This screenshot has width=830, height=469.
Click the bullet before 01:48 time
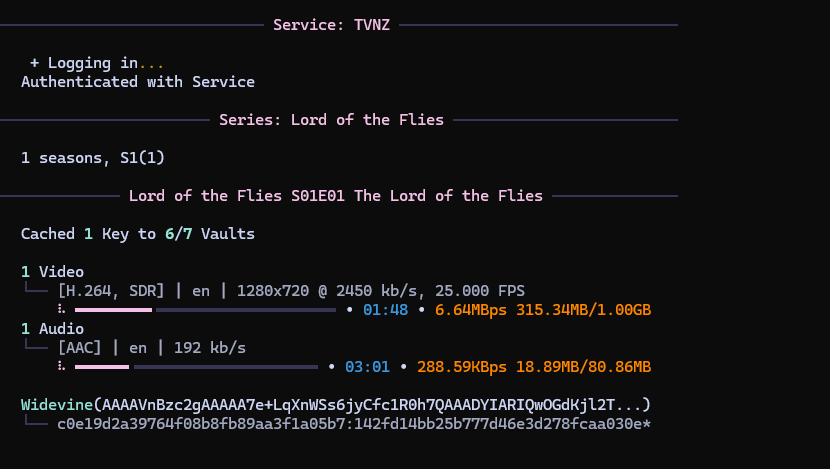tap(349, 310)
